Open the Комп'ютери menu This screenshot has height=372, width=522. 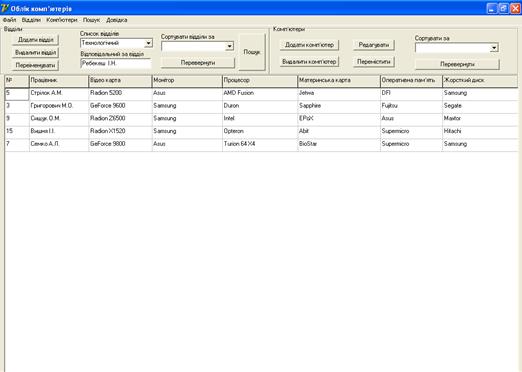pos(62,20)
